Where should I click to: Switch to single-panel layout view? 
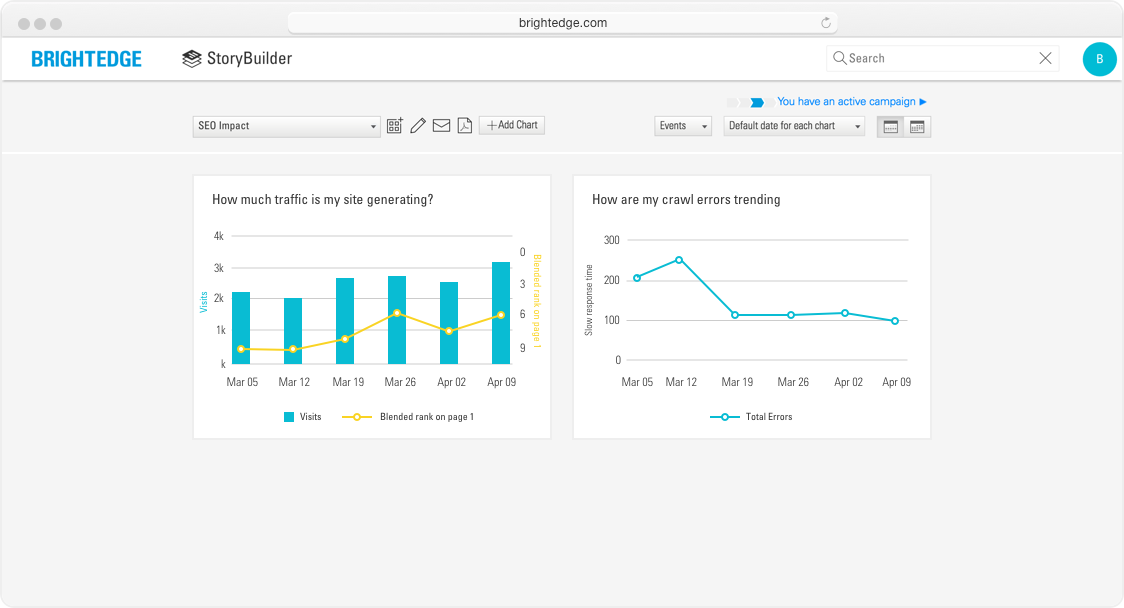[890, 127]
